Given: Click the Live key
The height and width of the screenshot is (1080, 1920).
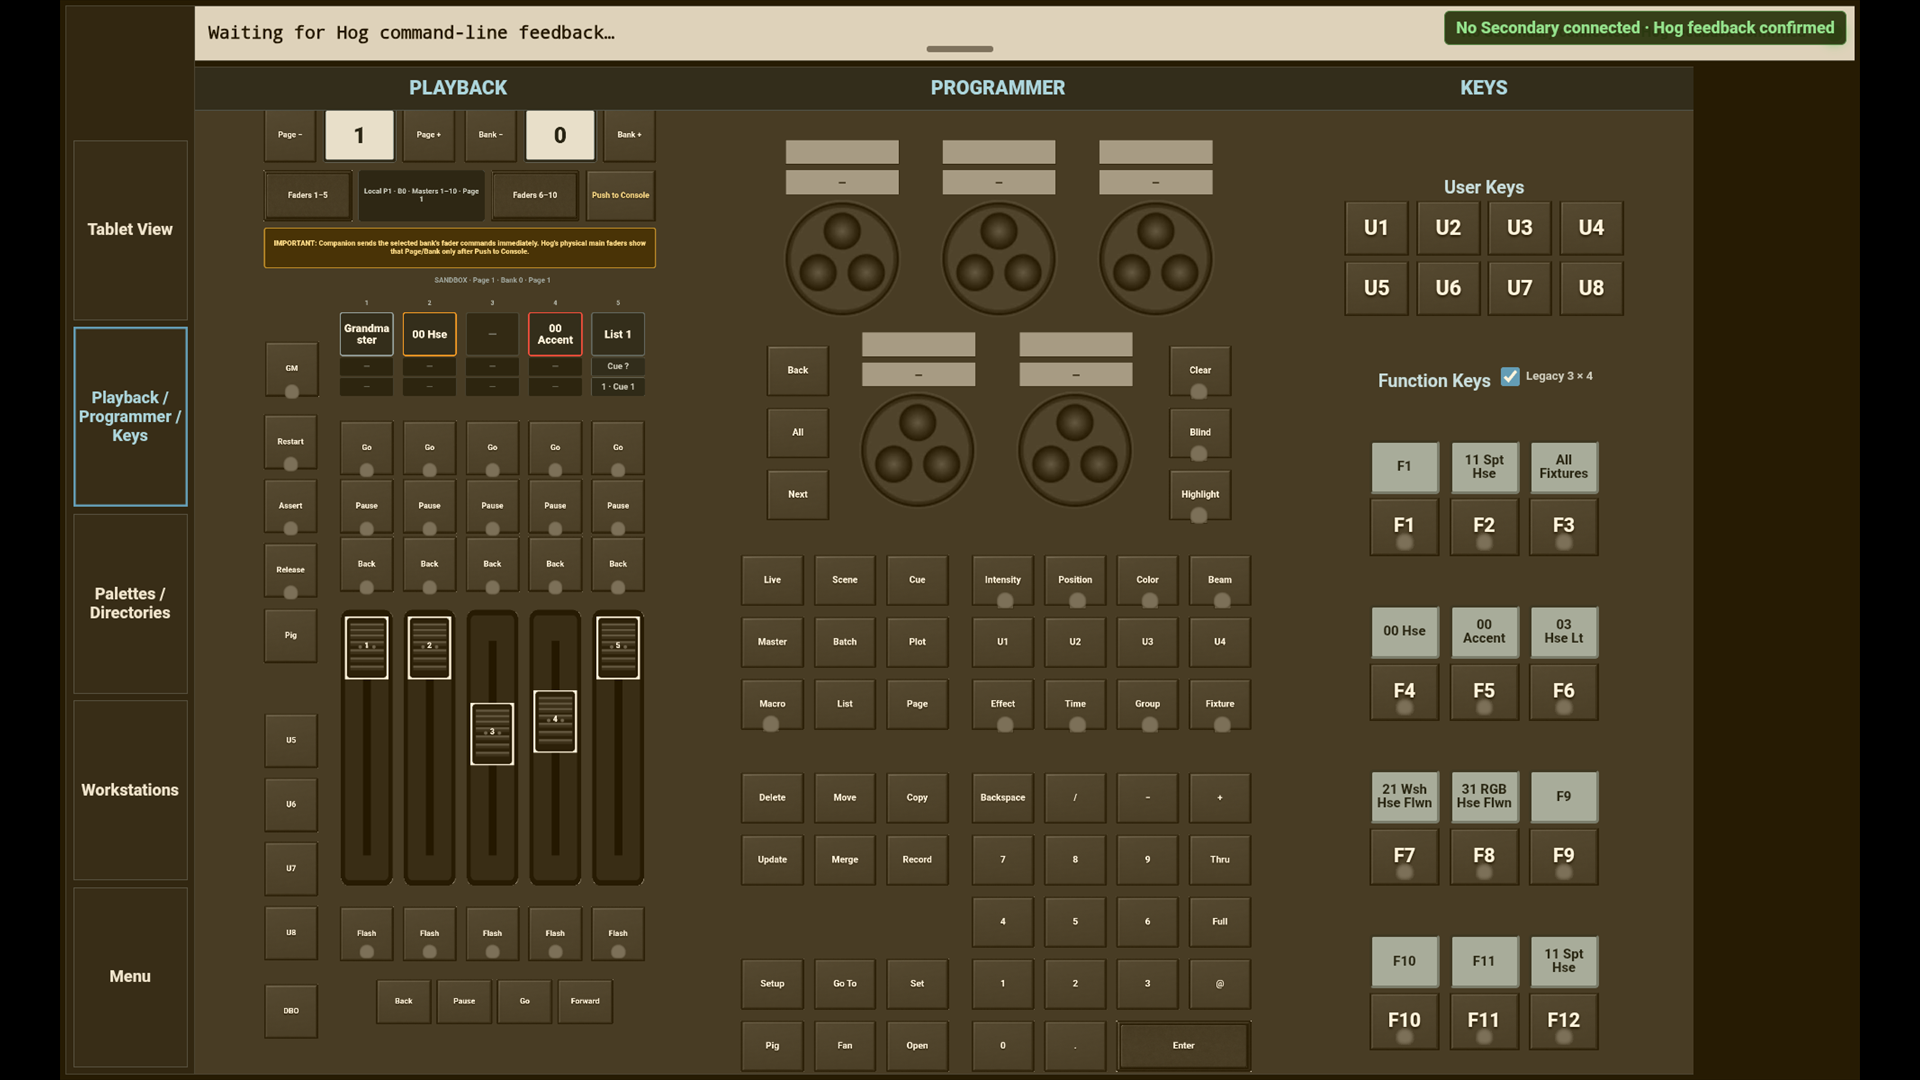Looking at the screenshot, I should pyautogui.click(x=772, y=581).
